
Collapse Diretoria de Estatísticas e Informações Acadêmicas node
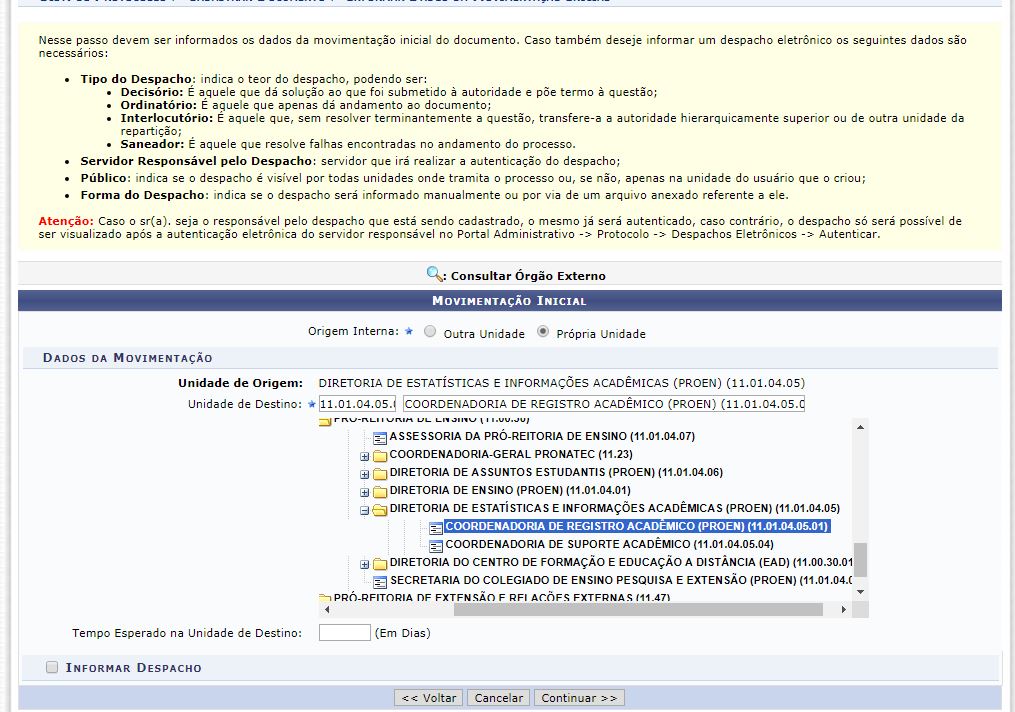point(365,509)
